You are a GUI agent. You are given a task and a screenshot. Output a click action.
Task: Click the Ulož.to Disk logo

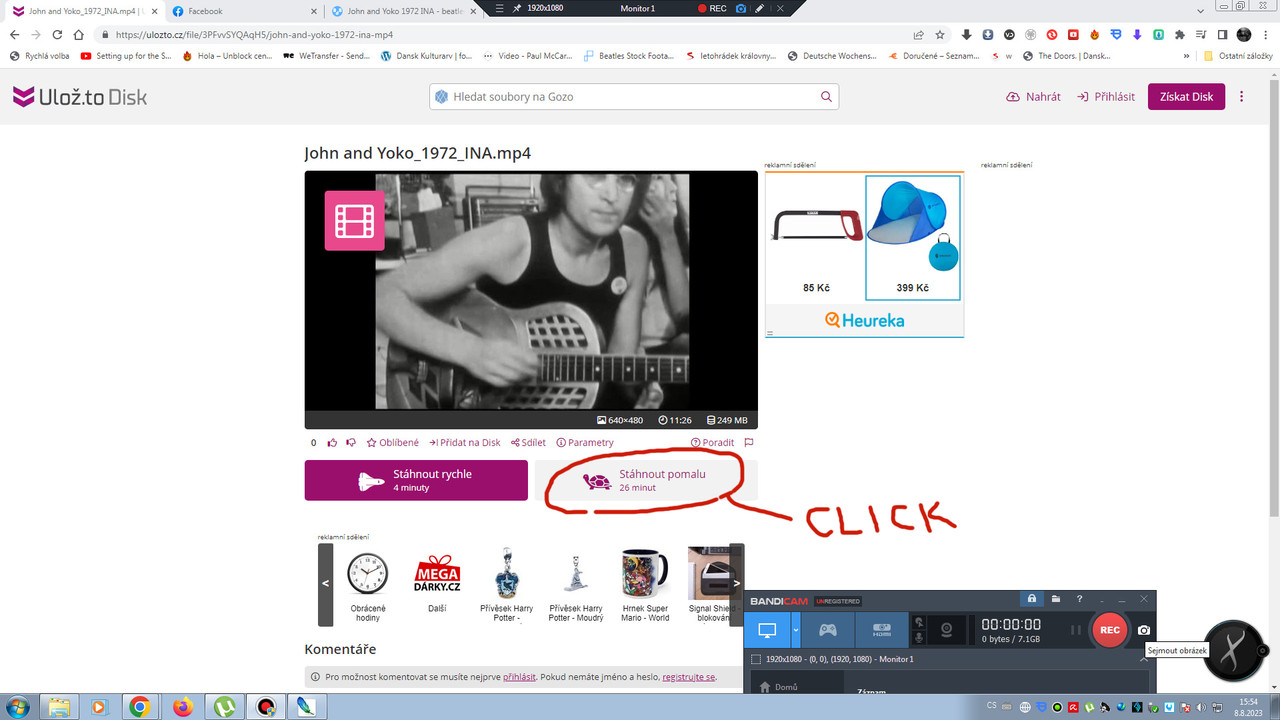click(x=79, y=96)
